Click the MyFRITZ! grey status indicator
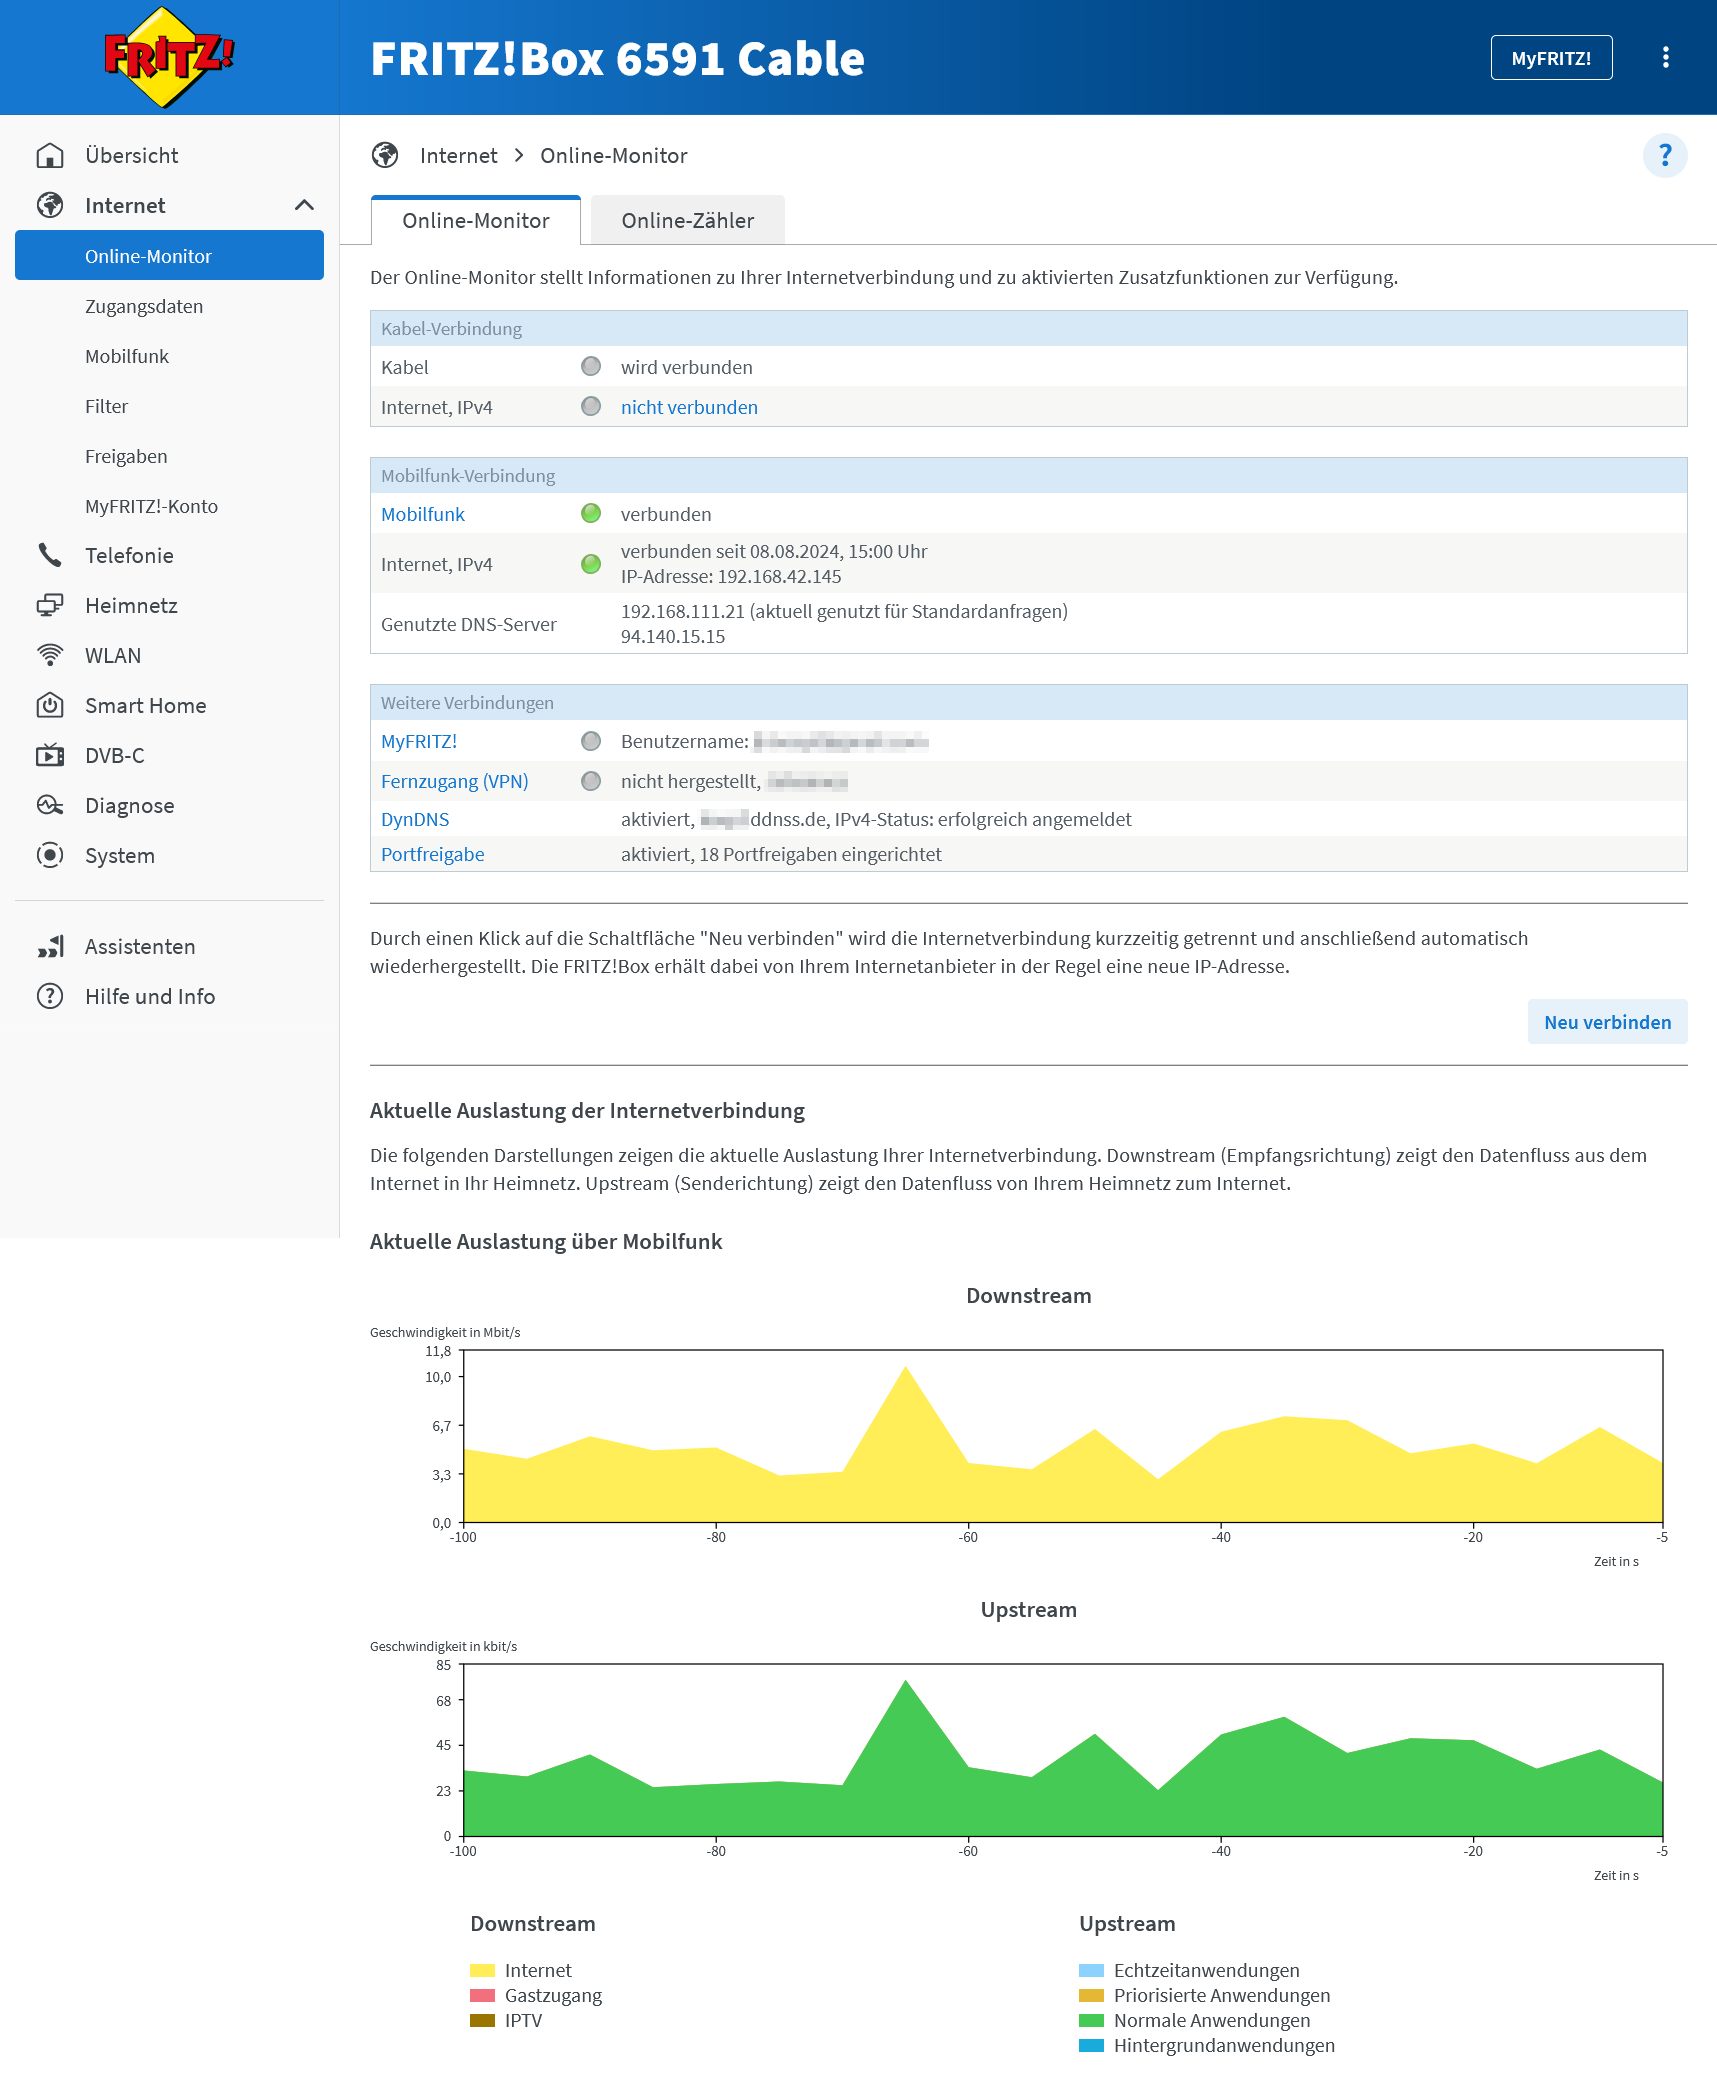The image size is (1717, 2096). 591,741
